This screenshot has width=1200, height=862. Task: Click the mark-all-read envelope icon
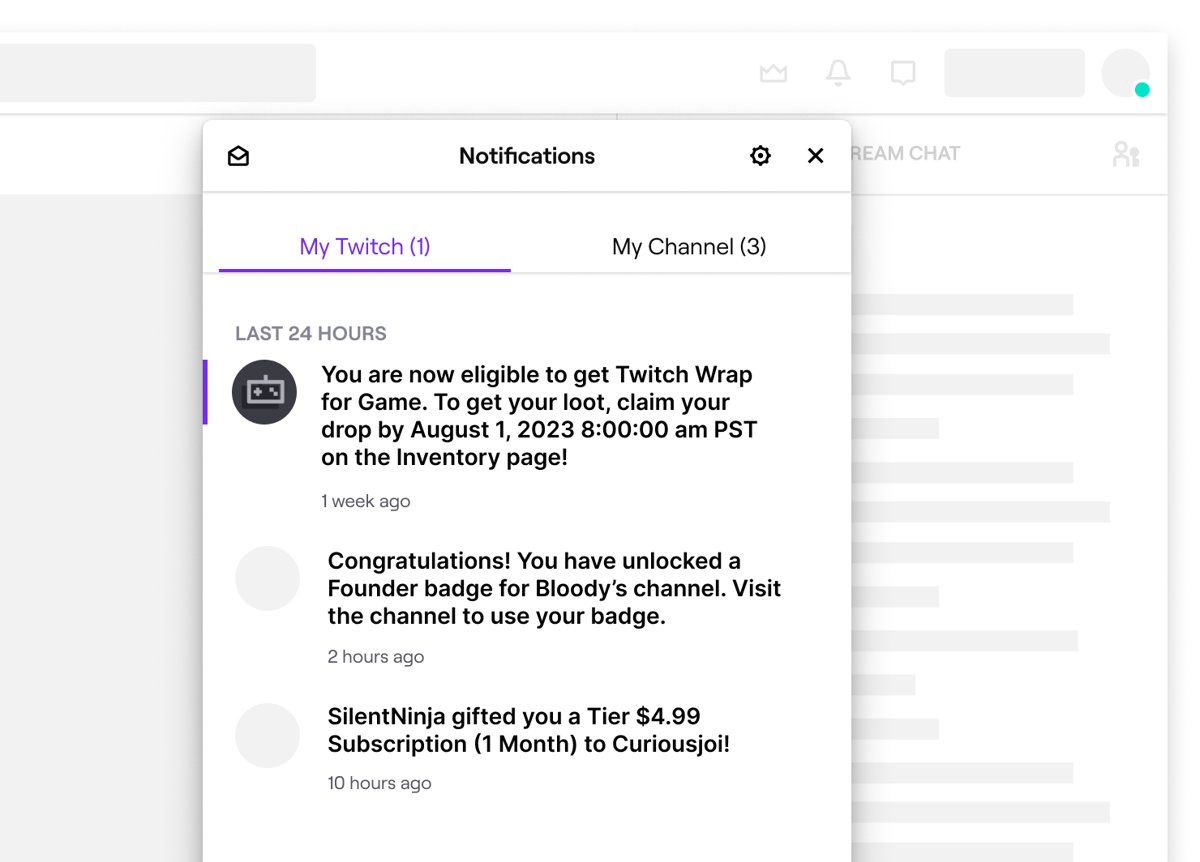pyautogui.click(x=238, y=156)
